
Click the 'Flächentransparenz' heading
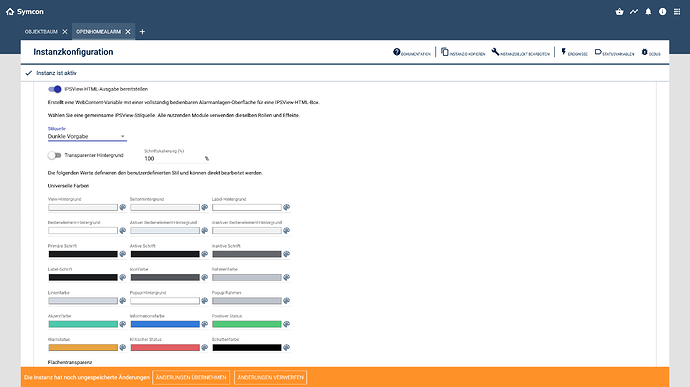tap(70, 362)
